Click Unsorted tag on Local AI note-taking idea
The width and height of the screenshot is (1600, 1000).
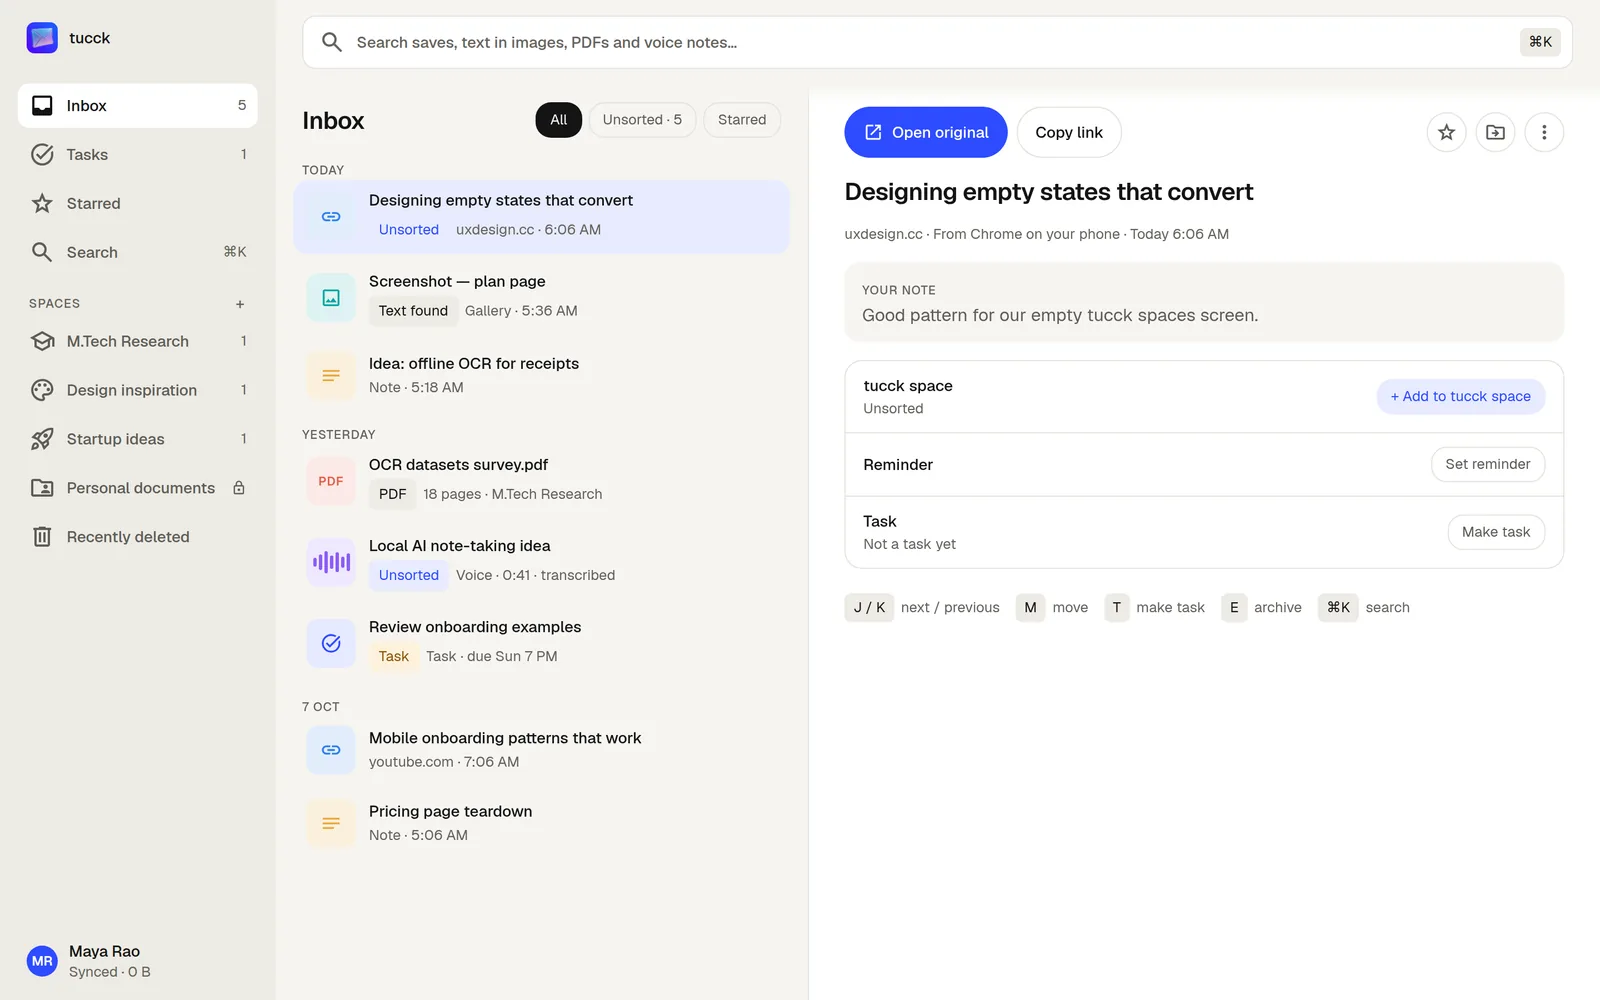[x=409, y=576]
